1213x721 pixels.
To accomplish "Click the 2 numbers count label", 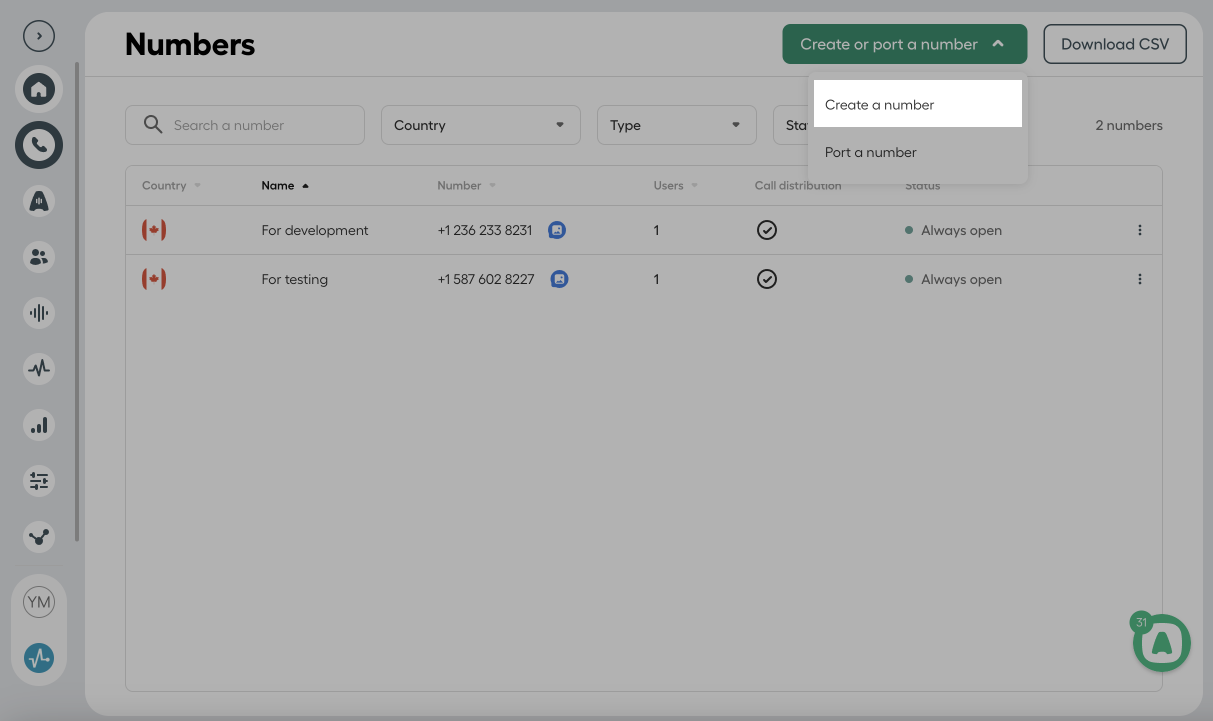I will pos(1129,125).
